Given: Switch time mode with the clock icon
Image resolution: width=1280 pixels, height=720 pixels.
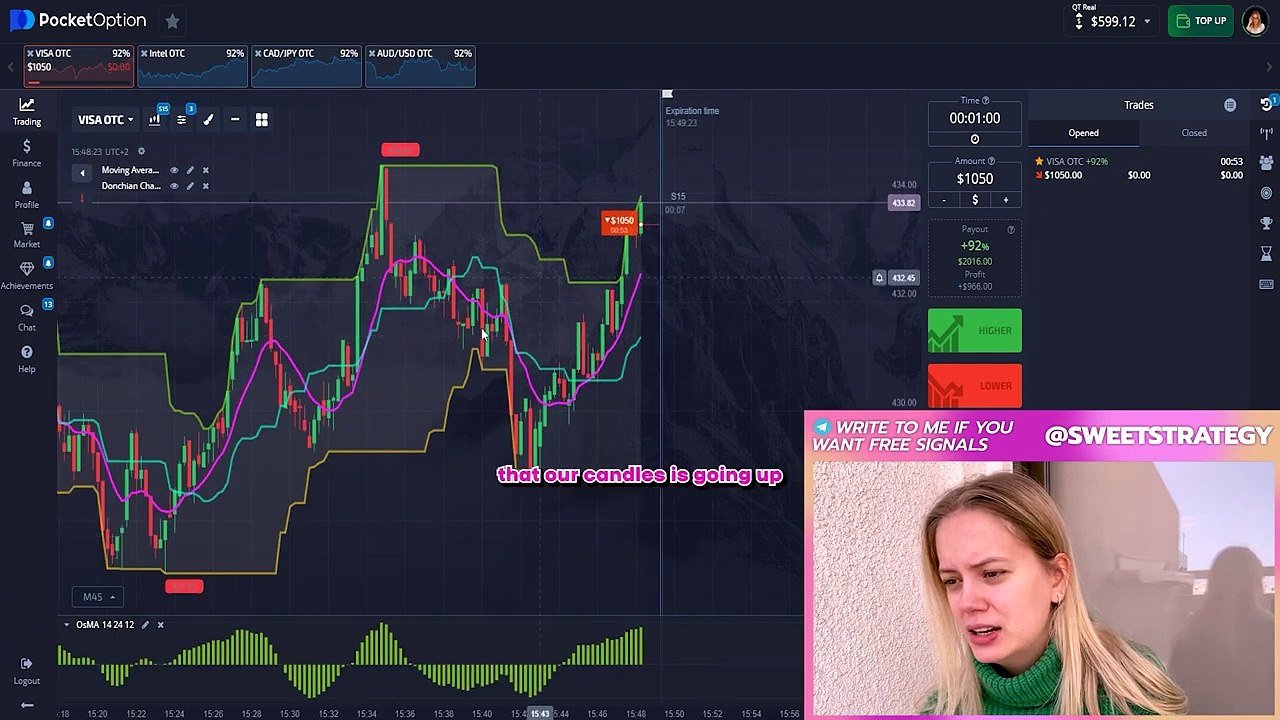Looking at the screenshot, I should coord(975,139).
